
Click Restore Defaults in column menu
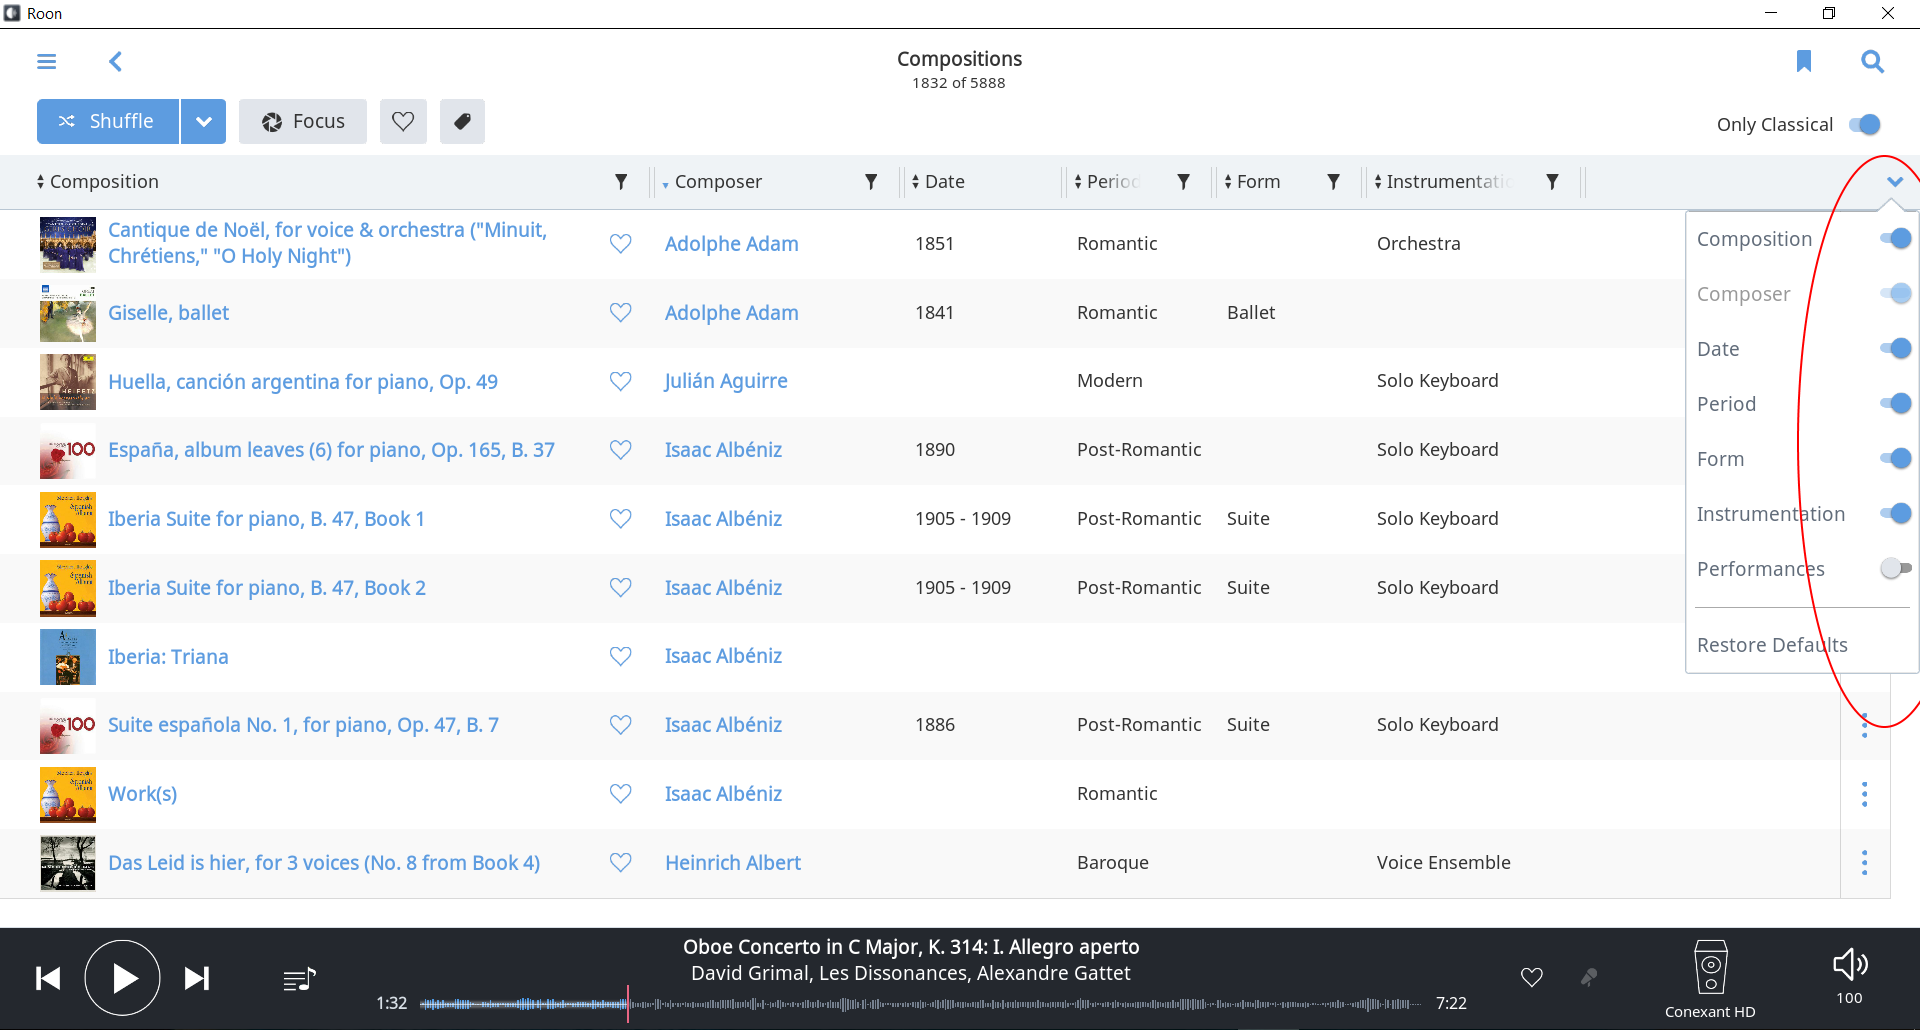point(1772,645)
